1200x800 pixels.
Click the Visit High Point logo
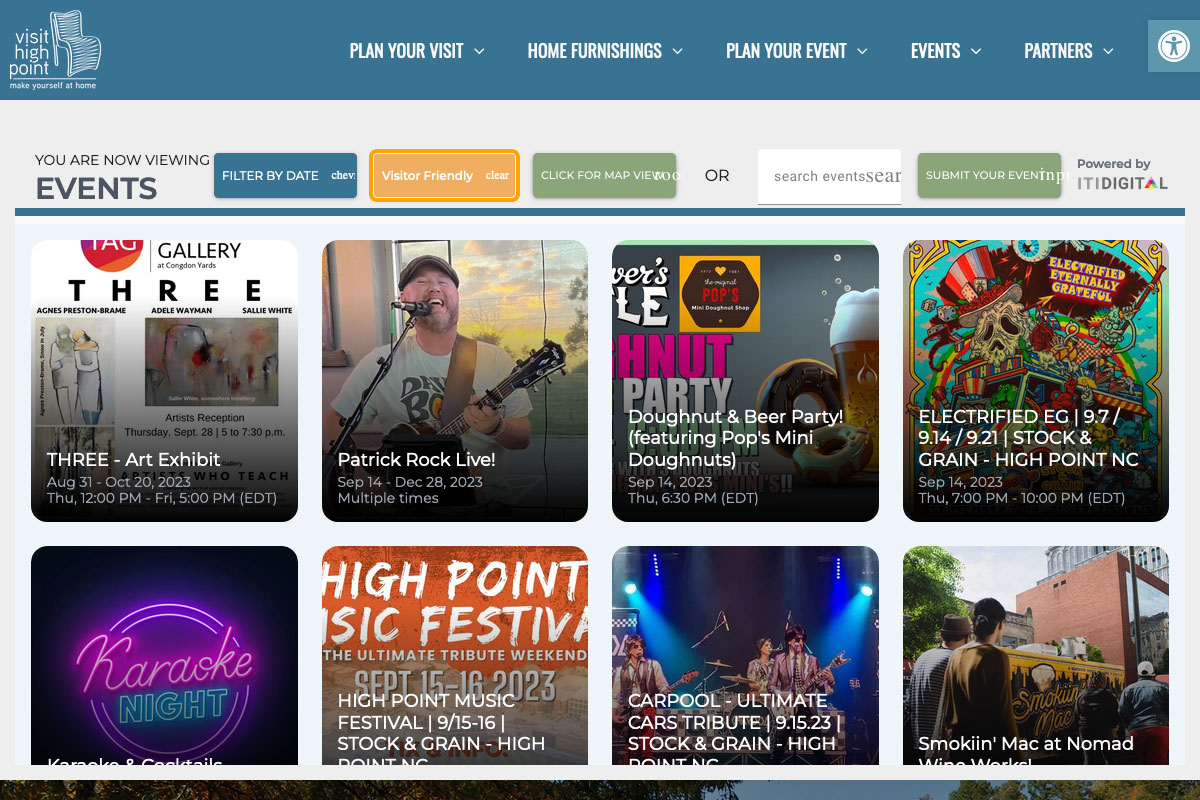pos(56,50)
